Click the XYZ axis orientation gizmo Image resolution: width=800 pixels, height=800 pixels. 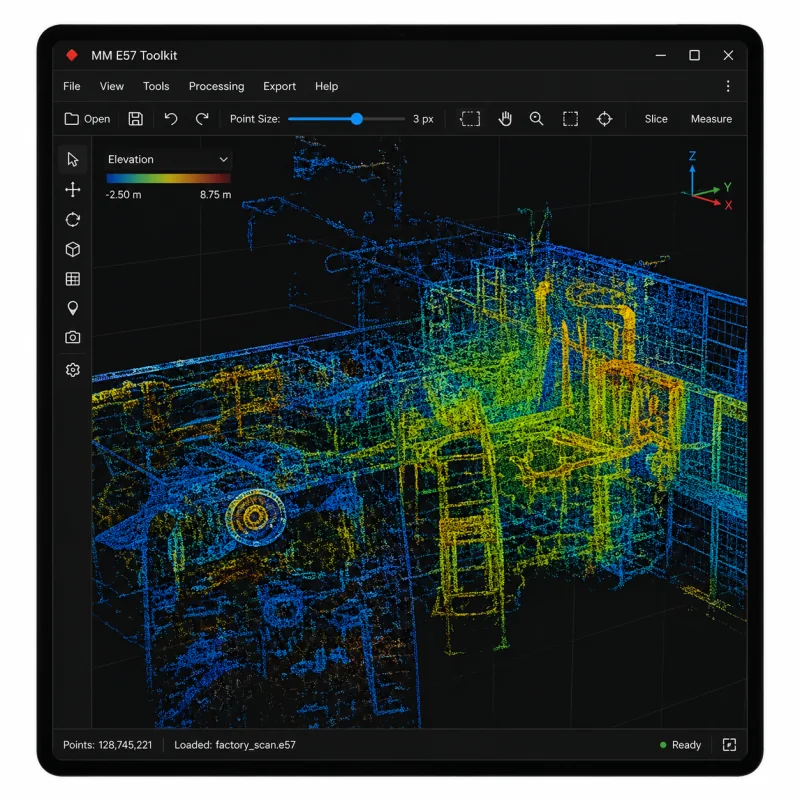pyautogui.click(x=707, y=181)
